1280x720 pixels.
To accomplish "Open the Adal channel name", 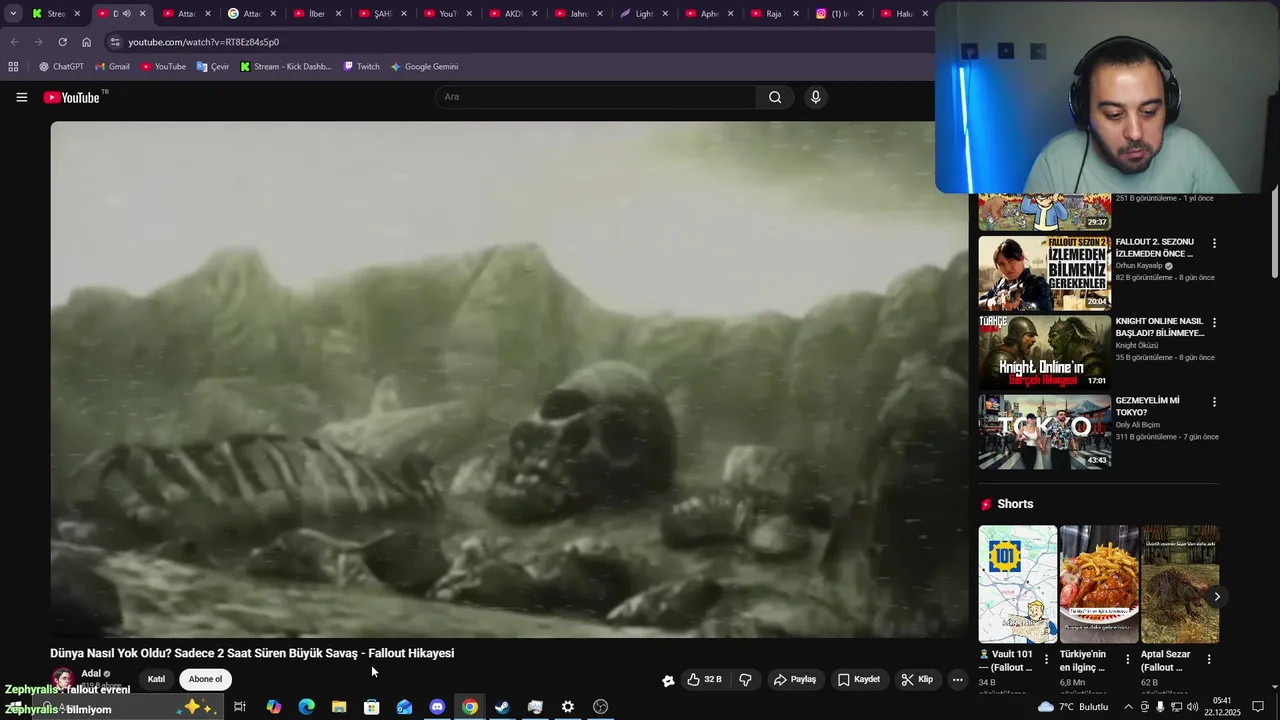I will 91,673.
